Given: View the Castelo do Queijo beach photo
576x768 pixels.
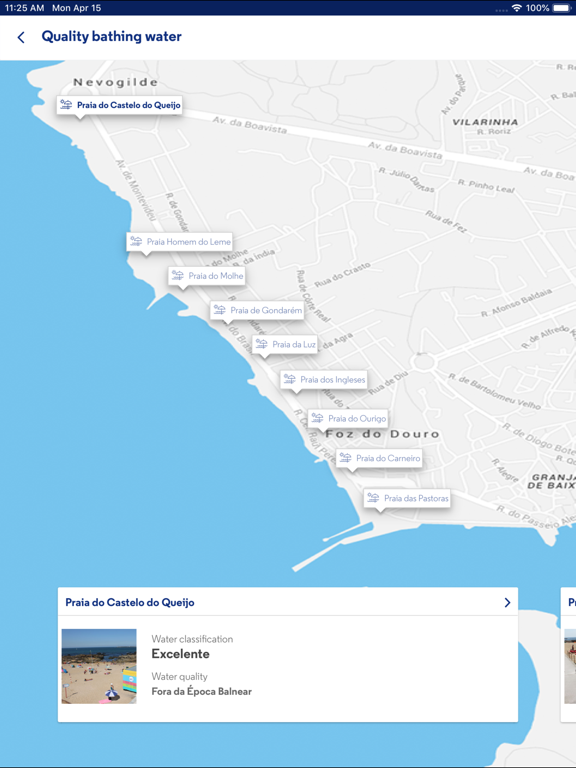Looking at the screenshot, I should pos(99,666).
